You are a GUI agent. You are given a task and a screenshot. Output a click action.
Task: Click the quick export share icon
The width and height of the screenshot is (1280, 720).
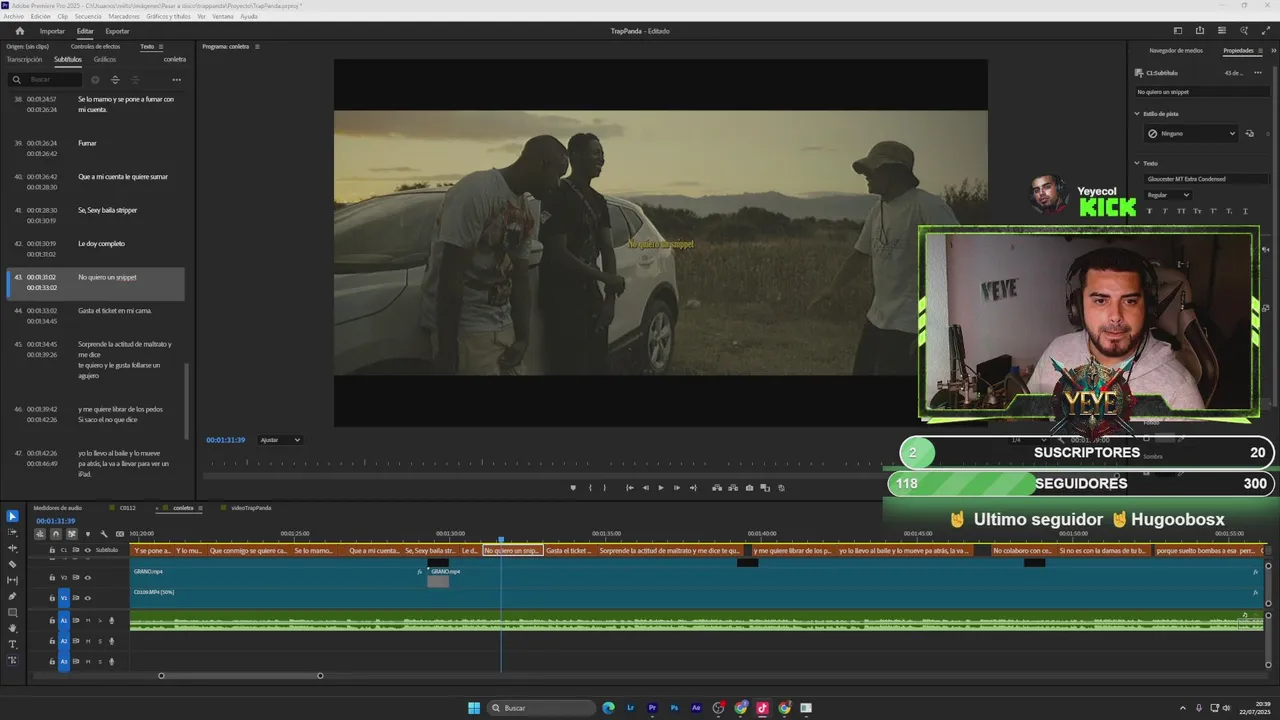1200,31
